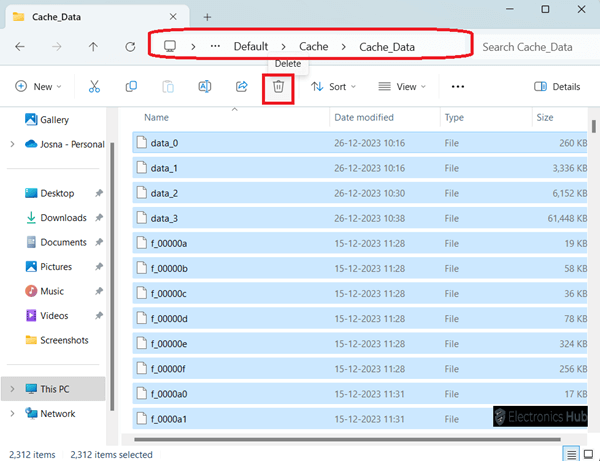Toggle the Details pane
This screenshot has height=461, width=600.
click(557, 87)
